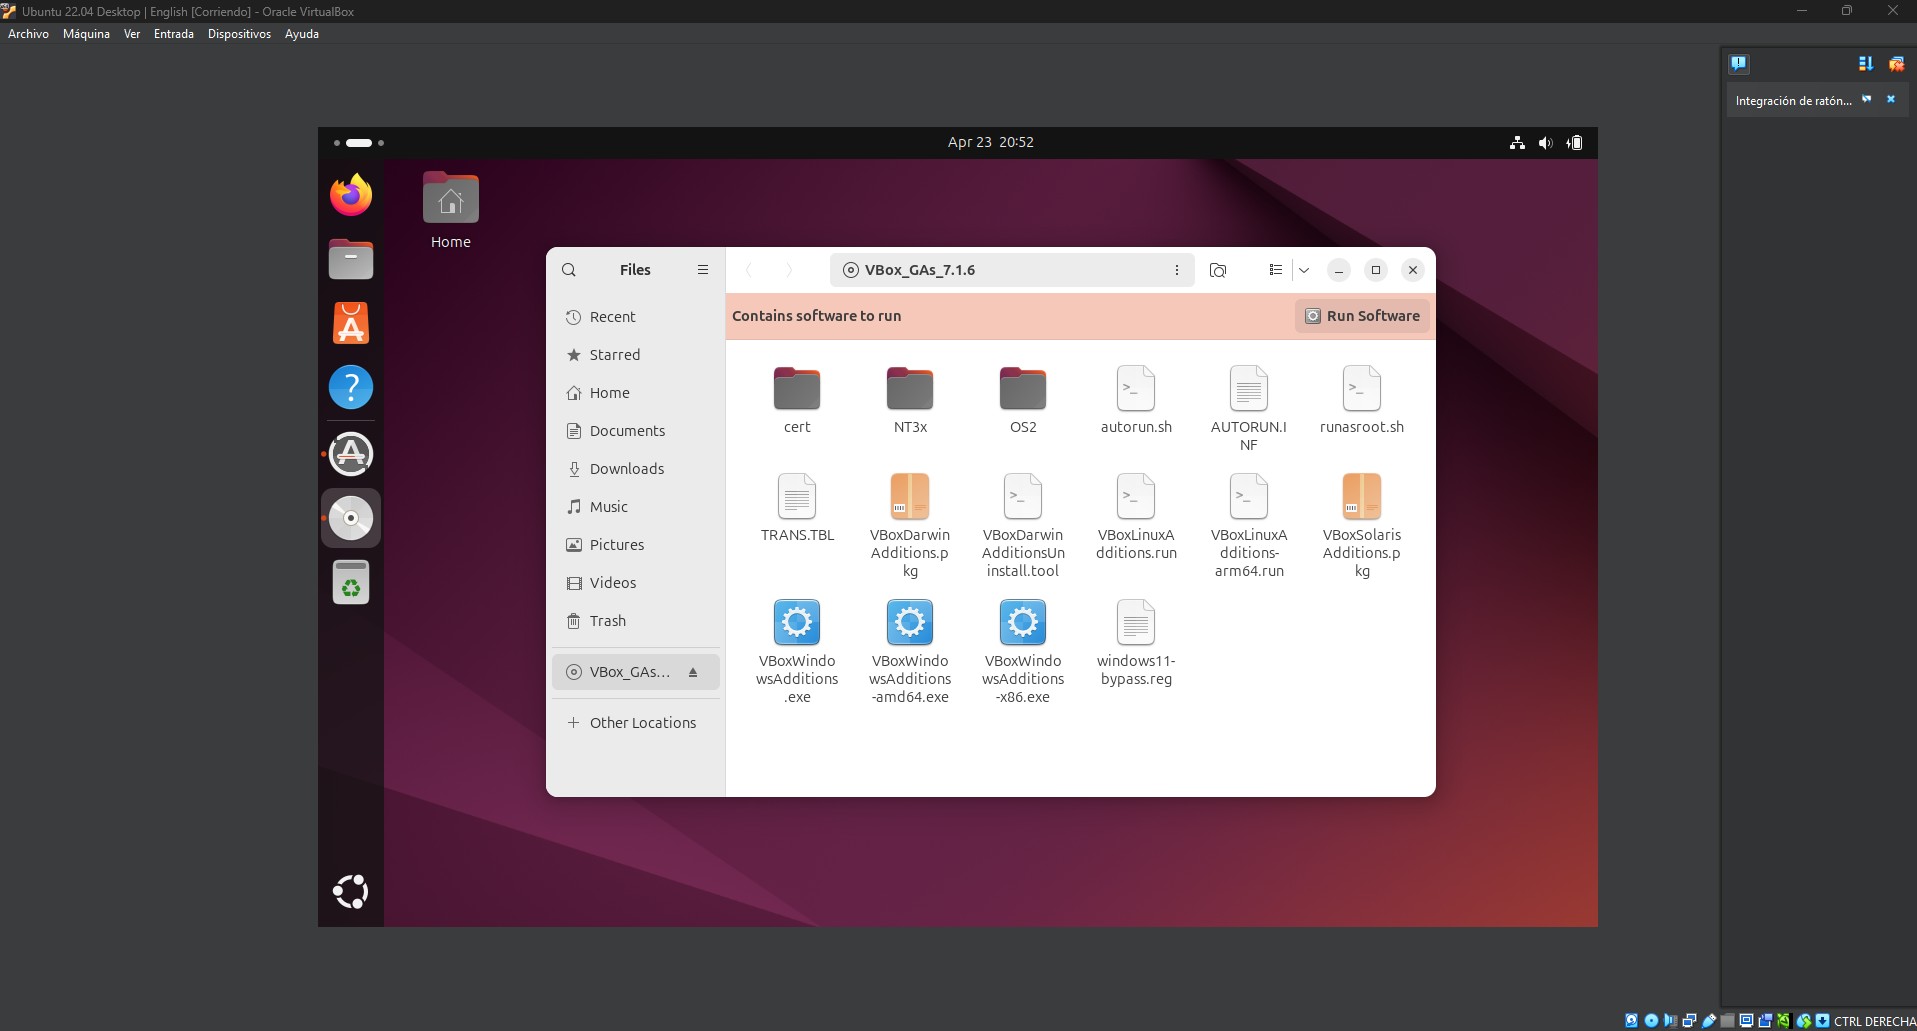Select VBoxLinuxAdditions-arm64.run file
The image size is (1917, 1031).
(1249, 525)
